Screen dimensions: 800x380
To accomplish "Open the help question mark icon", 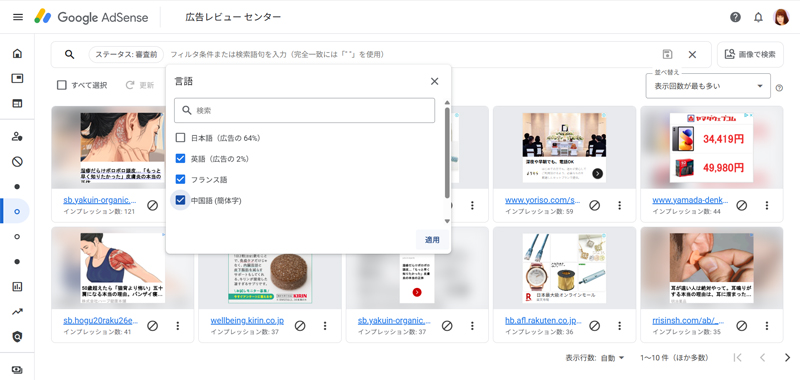I will pos(735,17).
